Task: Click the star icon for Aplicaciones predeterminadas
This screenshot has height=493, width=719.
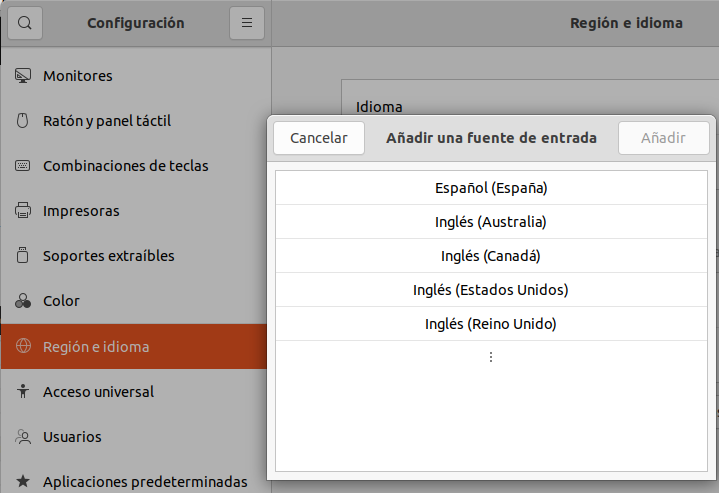Action: pos(23,481)
